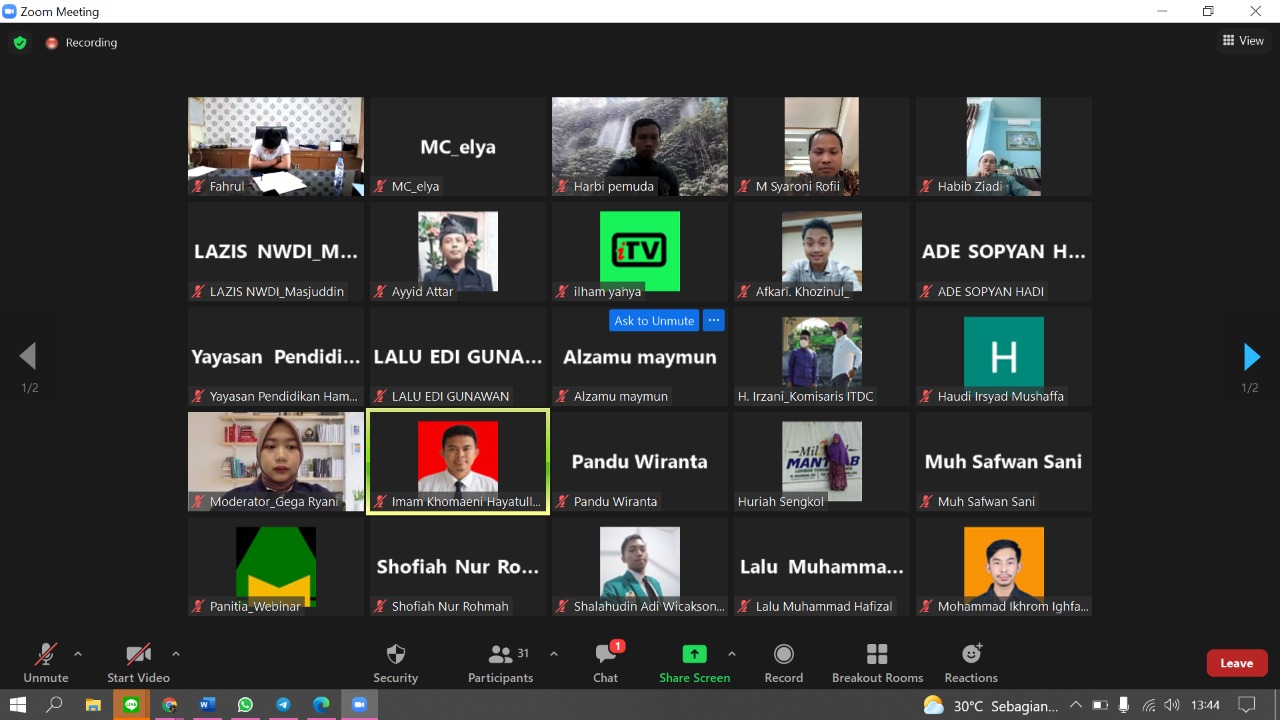Image resolution: width=1280 pixels, height=720 pixels.
Task: Select Moderator_Gega Ryani video tile
Action: pos(276,461)
